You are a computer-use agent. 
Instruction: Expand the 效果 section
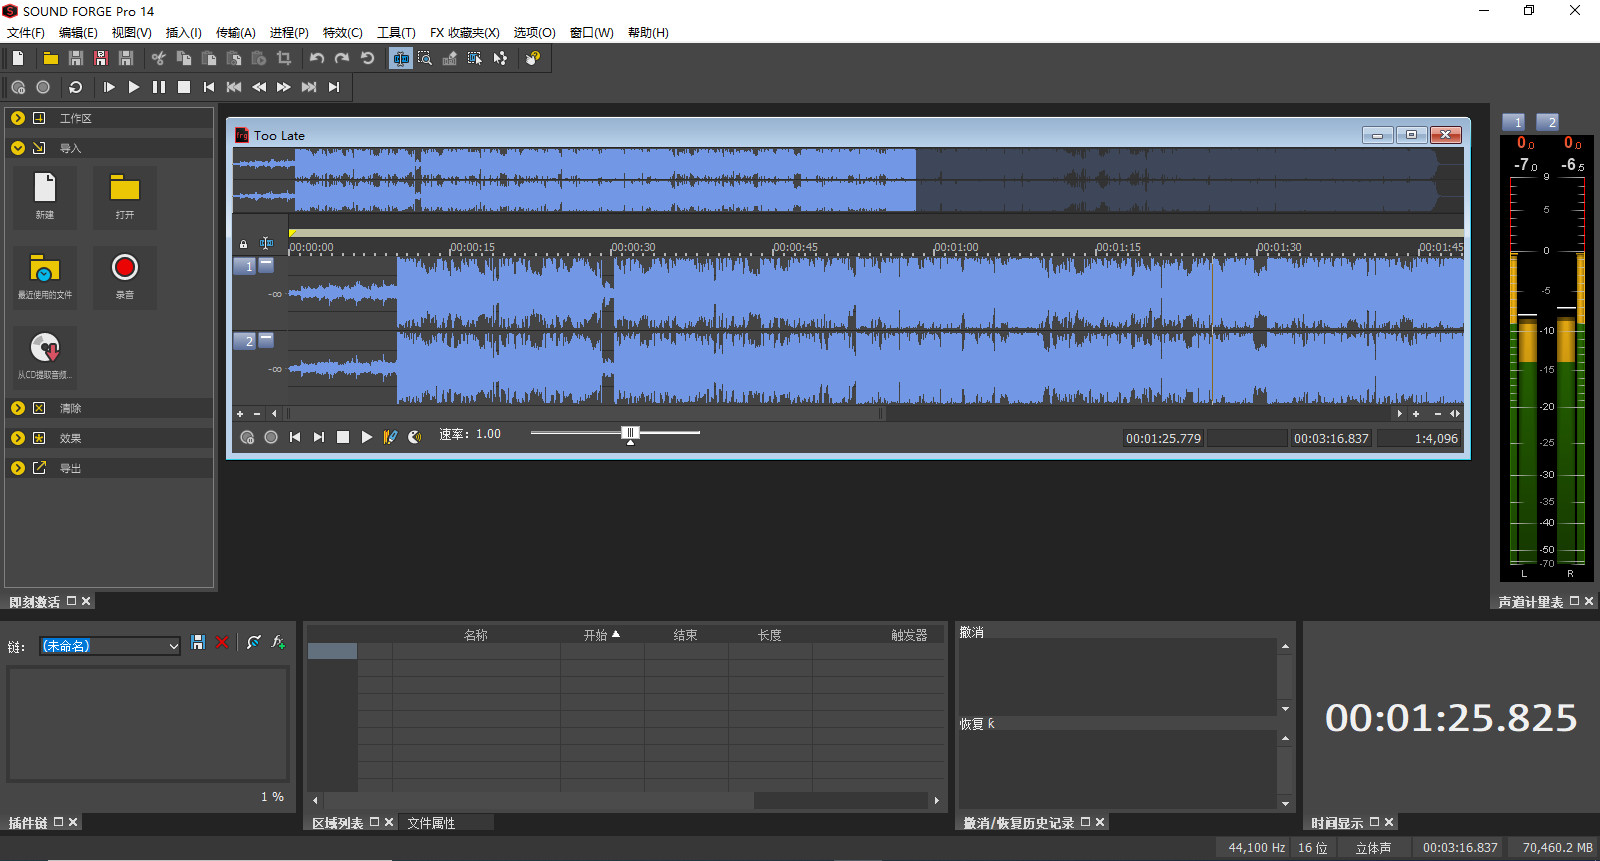pos(18,438)
